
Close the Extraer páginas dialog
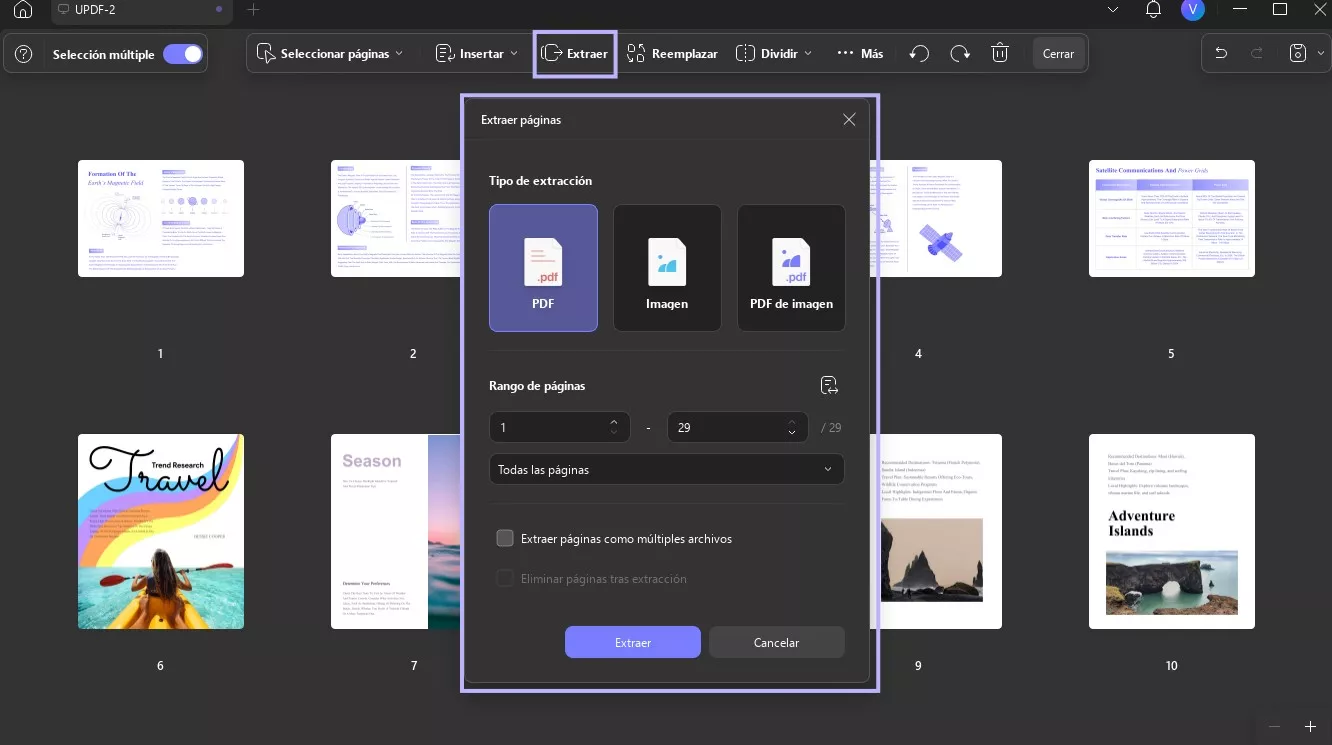(849, 120)
